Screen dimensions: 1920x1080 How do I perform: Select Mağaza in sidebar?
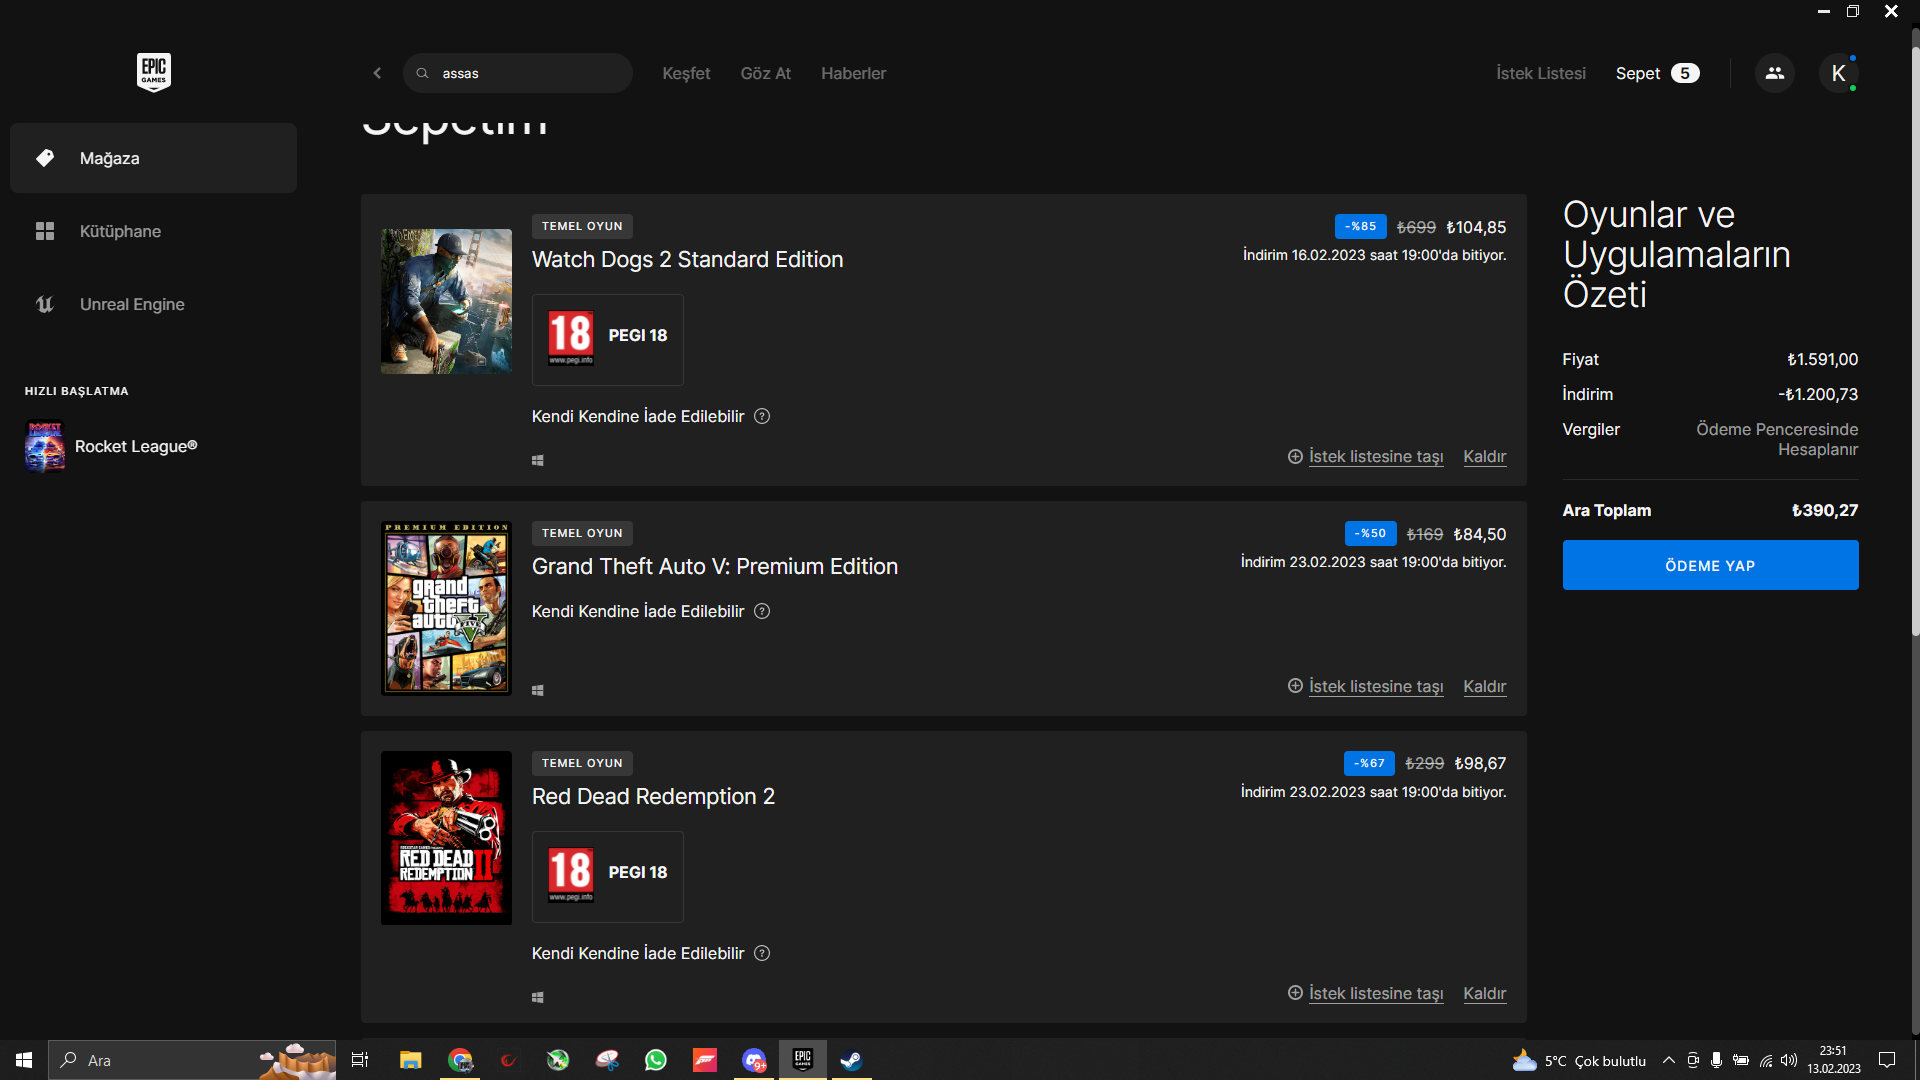click(x=153, y=158)
